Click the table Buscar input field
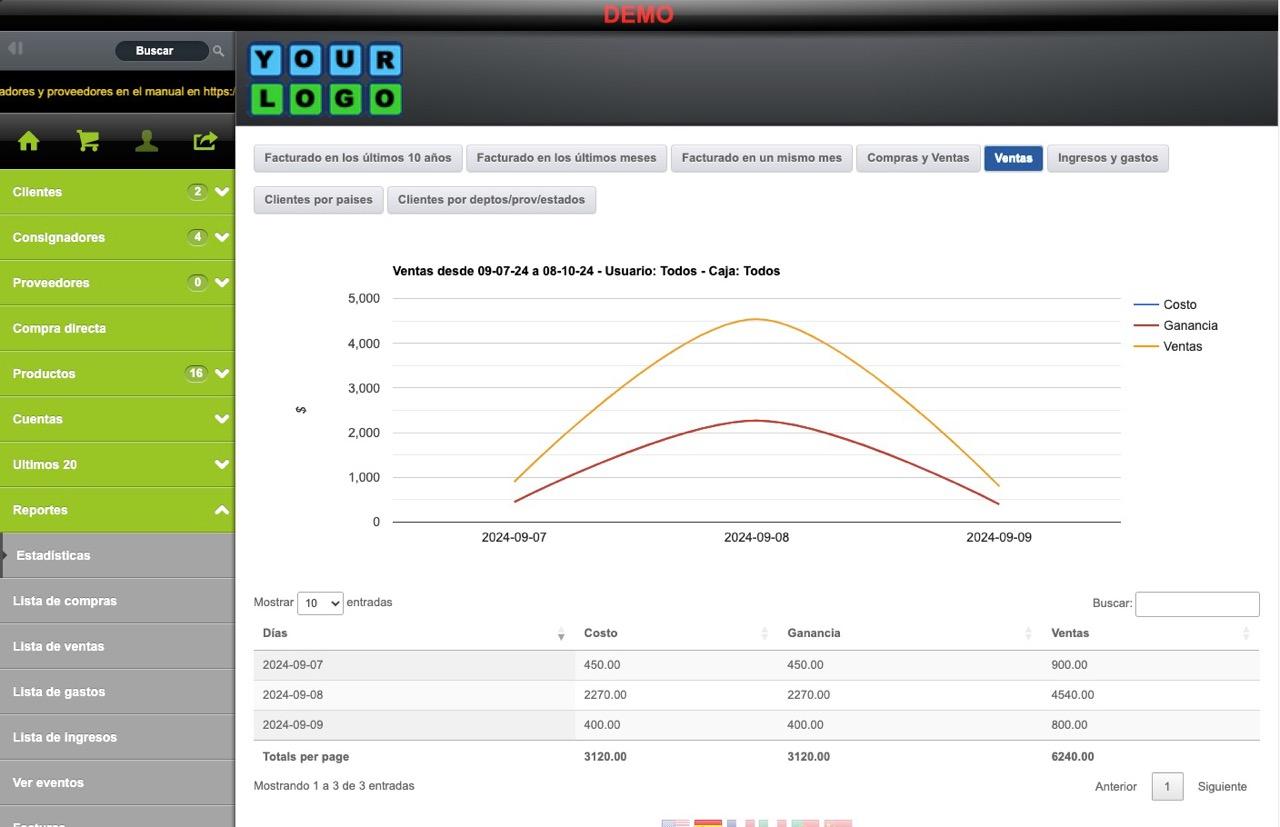1280x827 pixels. [x=1197, y=604]
